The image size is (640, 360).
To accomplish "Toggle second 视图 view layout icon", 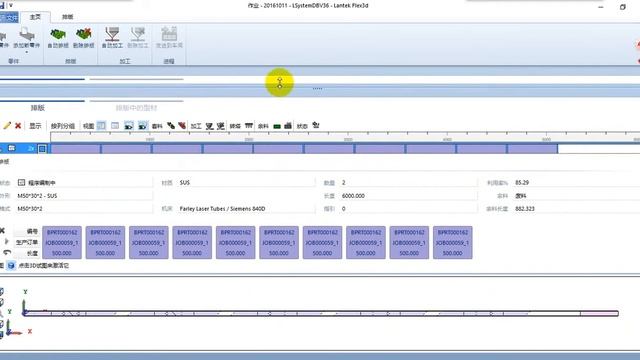I will tap(115, 126).
